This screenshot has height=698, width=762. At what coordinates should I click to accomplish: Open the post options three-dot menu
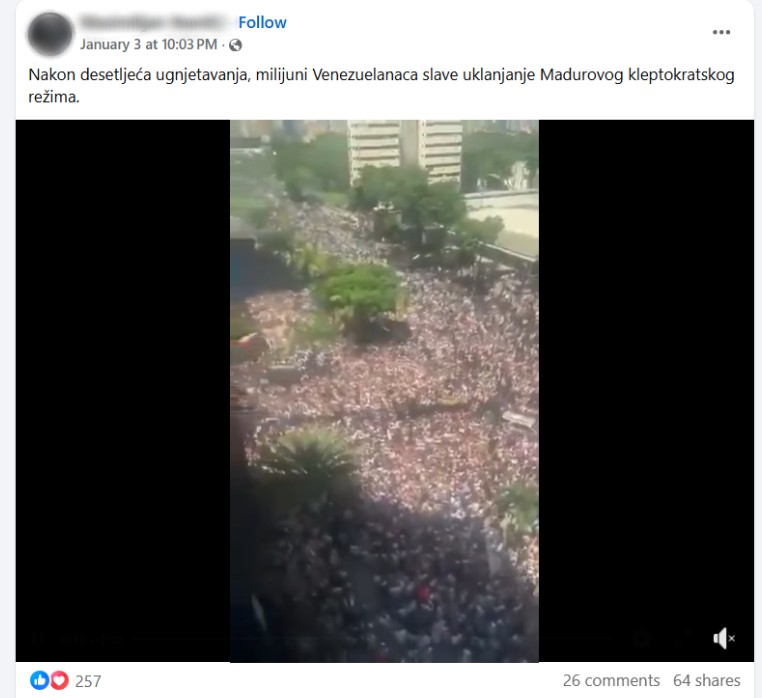coord(721,32)
